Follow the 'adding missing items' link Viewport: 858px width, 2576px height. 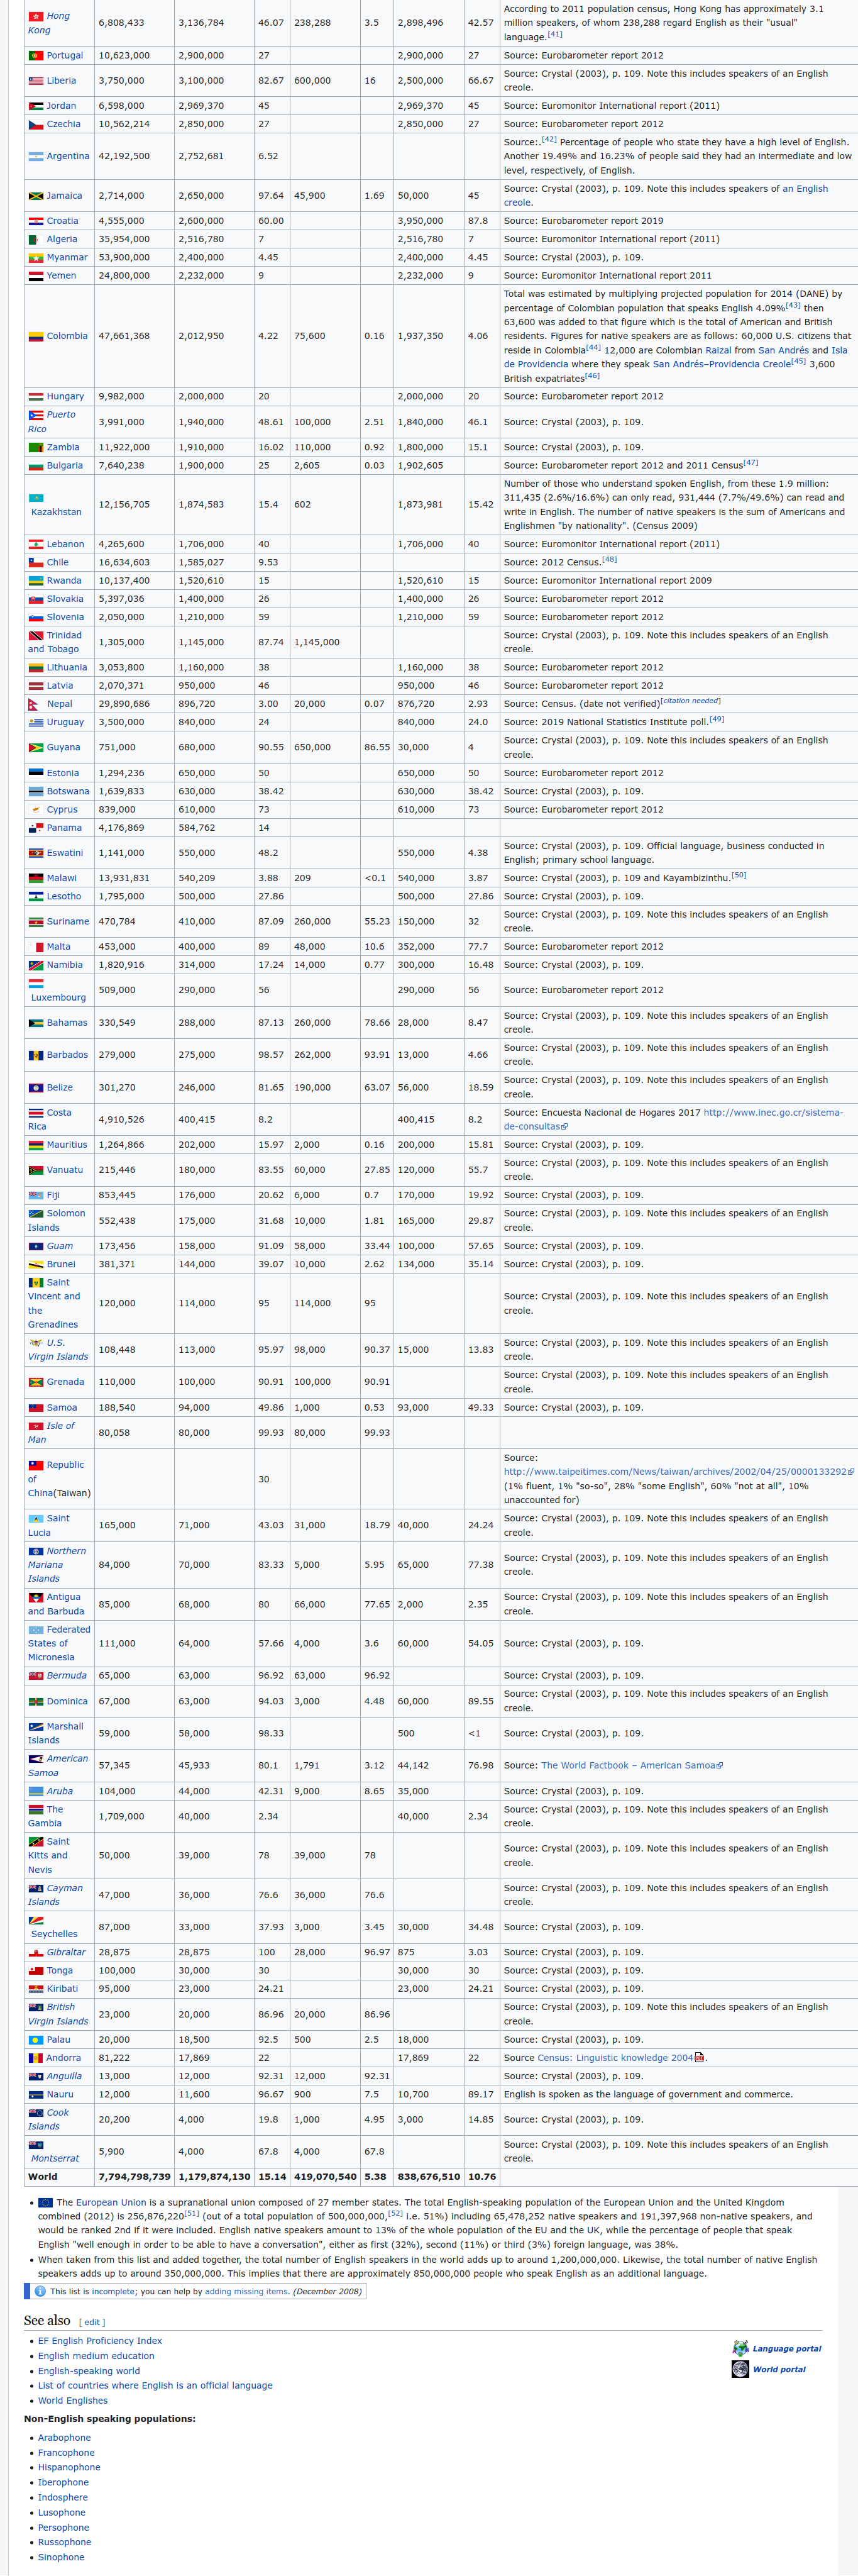[x=246, y=2291]
